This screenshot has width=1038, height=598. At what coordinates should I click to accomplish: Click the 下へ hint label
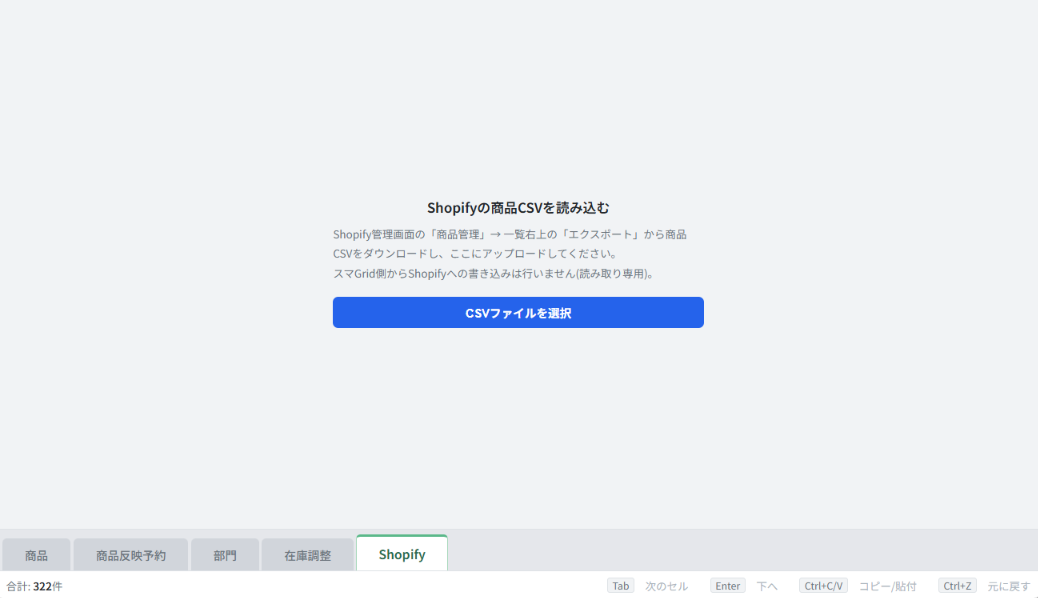point(767,586)
